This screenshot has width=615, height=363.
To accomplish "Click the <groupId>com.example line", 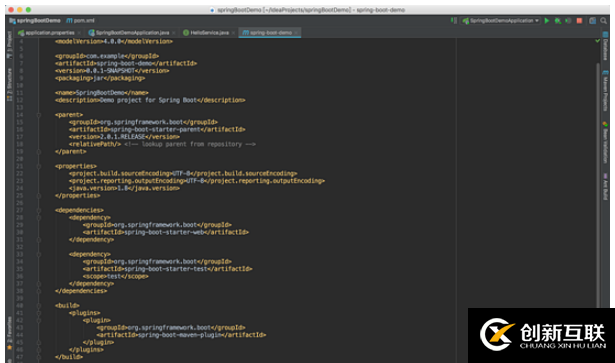I will [x=107, y=56].
